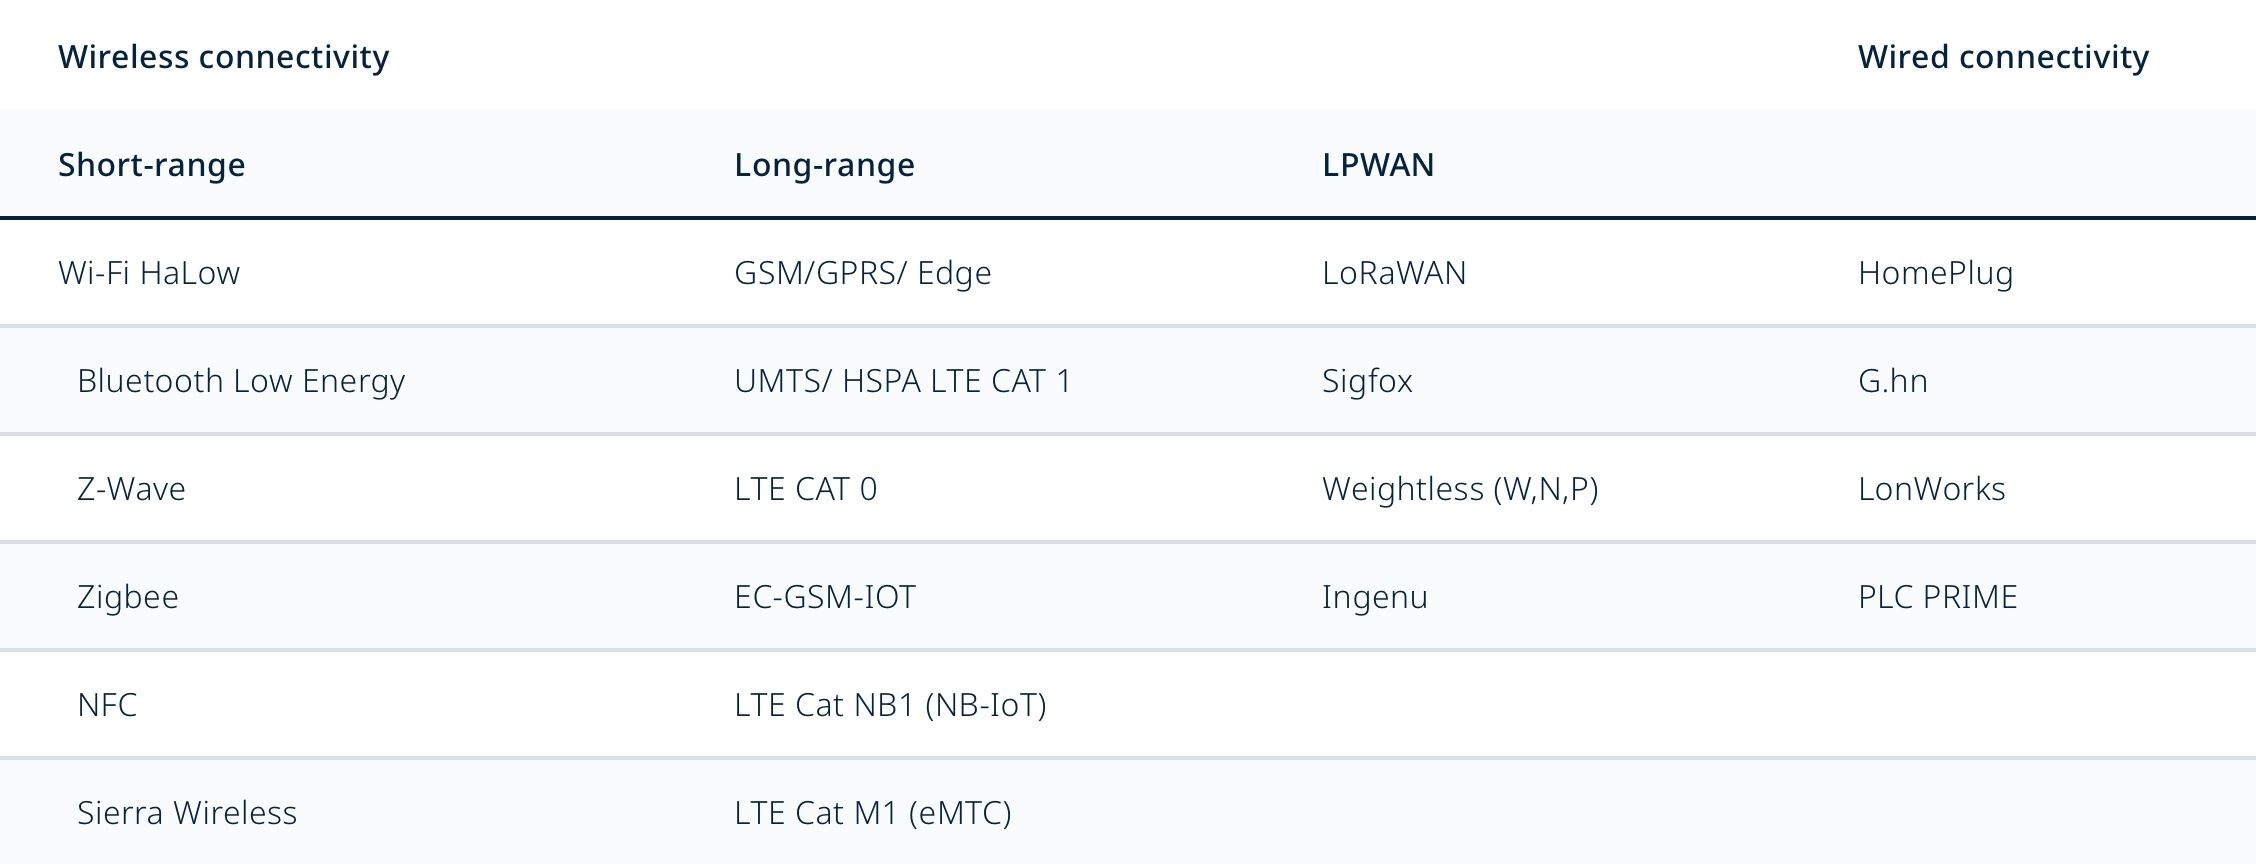Select the Sigfox entry
This screenshot has width=2256, height=864.
[1367, 381]
